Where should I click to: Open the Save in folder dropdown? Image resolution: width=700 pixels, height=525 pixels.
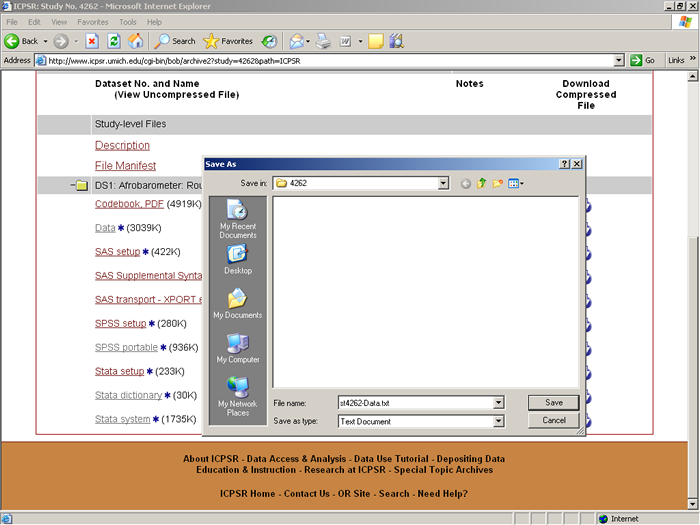(x=443, y=183)
